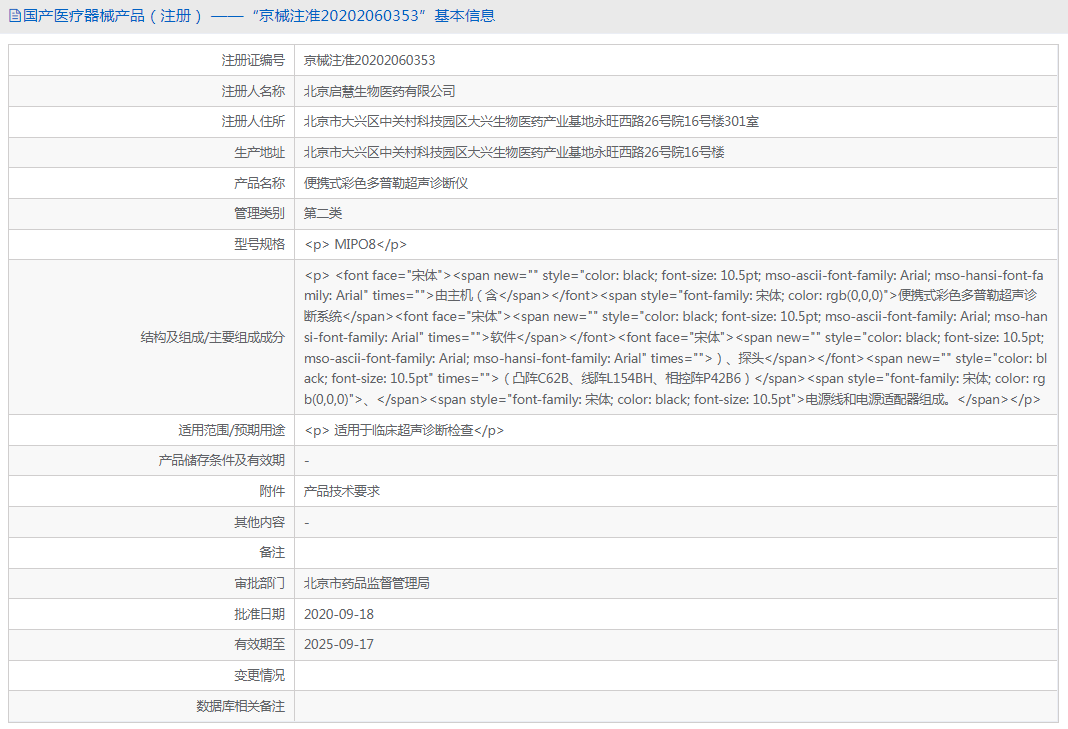The width and height of the screenshot is (1068, 729).
Task: Click the 第二类 management category value
Action: click(x=323, y=213)
